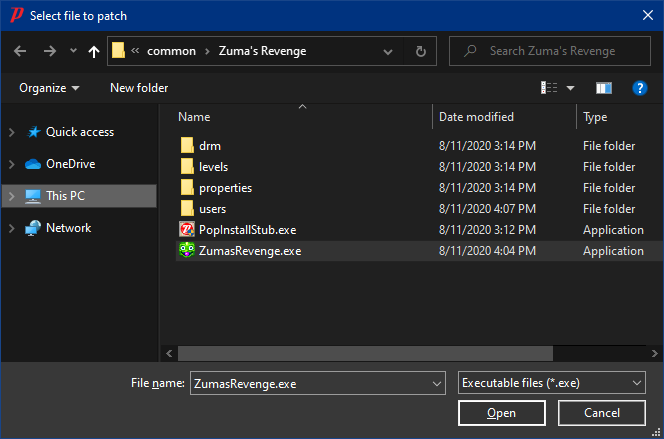Expand the This PC tree node

12,196
